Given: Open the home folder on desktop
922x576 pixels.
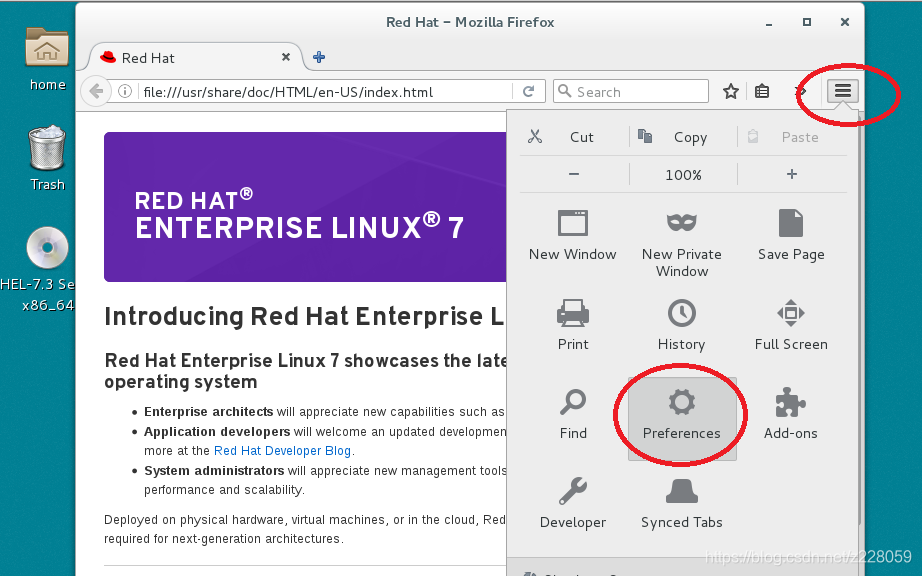Looking at the screenshot, I should pos(47,59).
